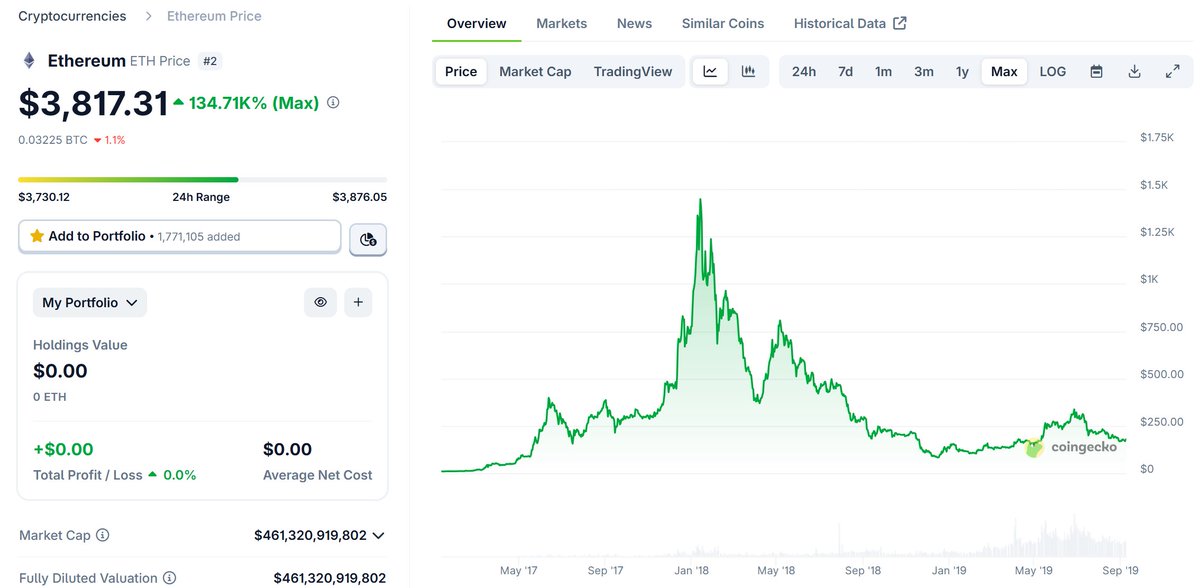This screenshot has height=588, width=1200.
Task: Switch chart to Market Cap
Action: tap(535, 71)
